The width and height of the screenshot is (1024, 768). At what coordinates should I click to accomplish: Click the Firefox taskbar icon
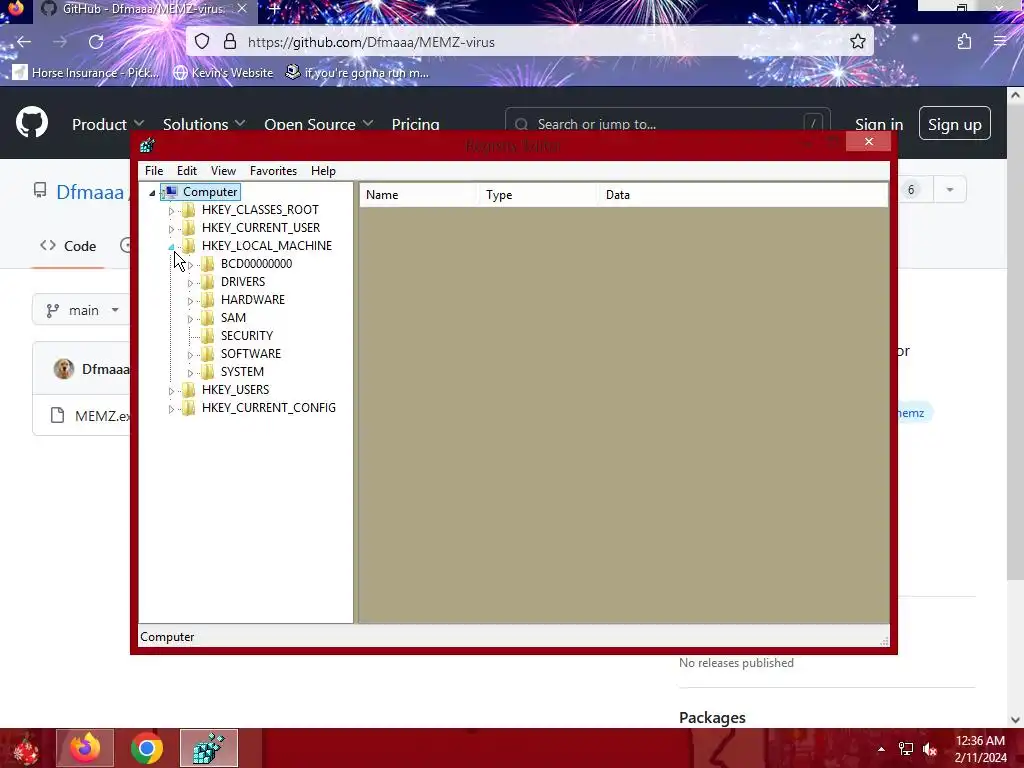(x=85, y=748)
